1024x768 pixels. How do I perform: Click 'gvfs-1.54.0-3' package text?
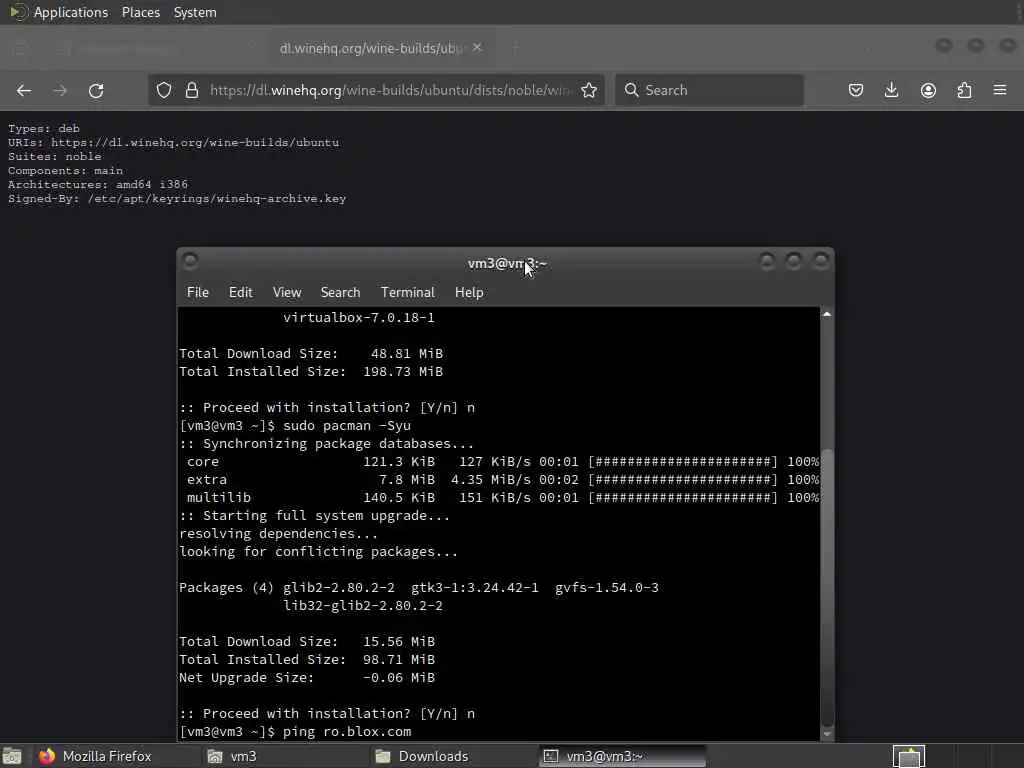[607, 587]
